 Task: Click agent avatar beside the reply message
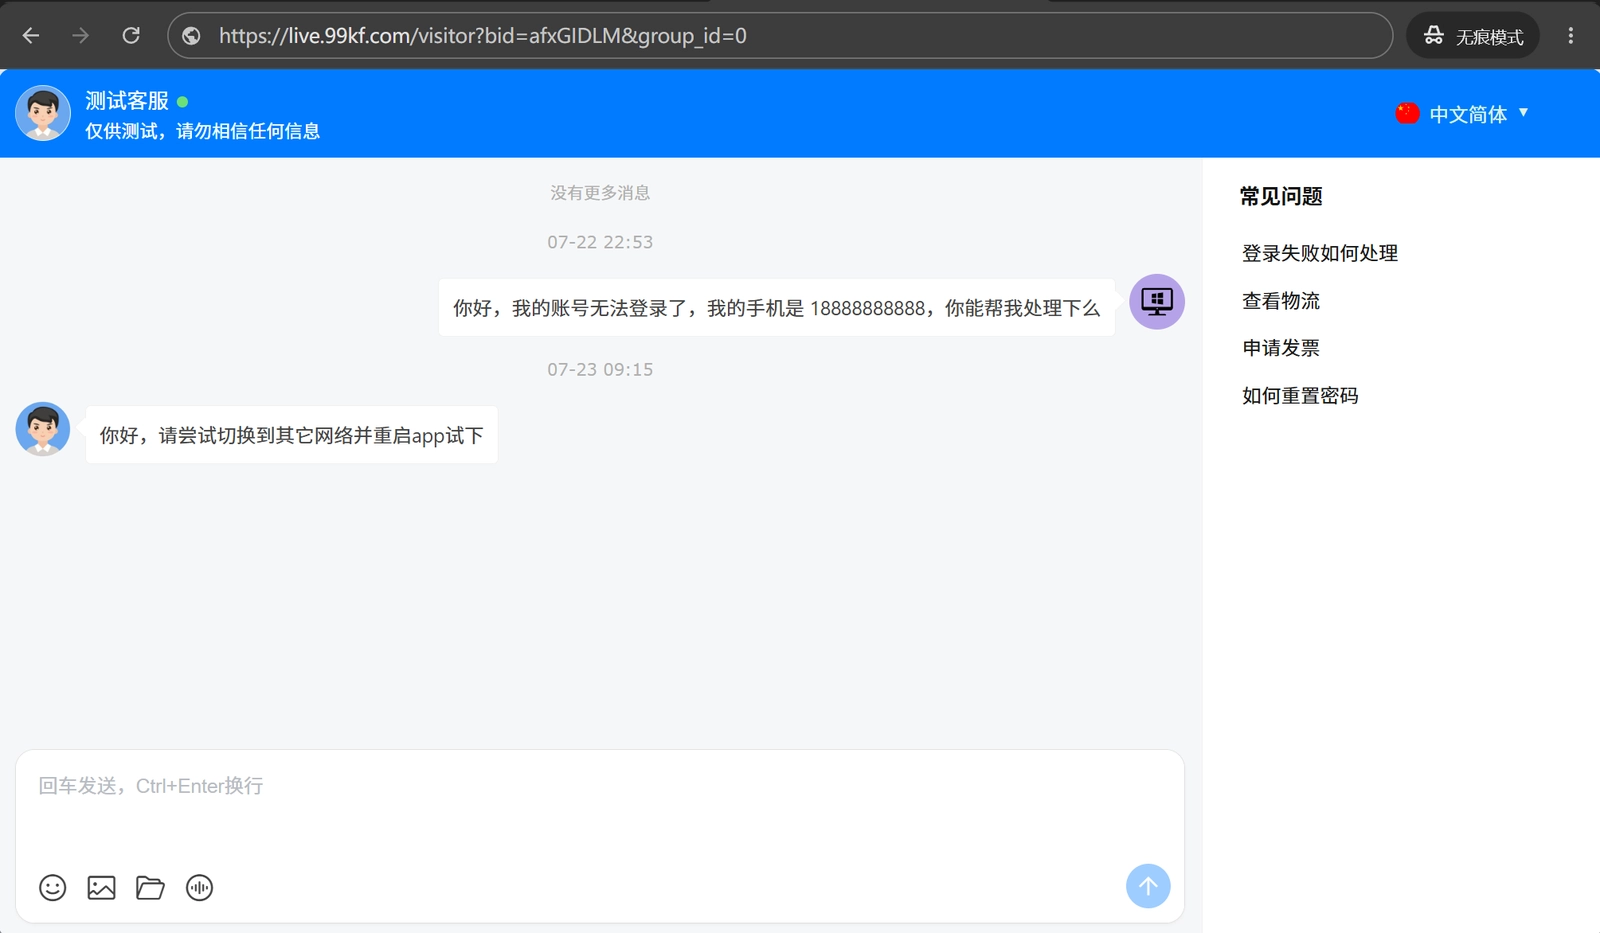tap(43, 429)
